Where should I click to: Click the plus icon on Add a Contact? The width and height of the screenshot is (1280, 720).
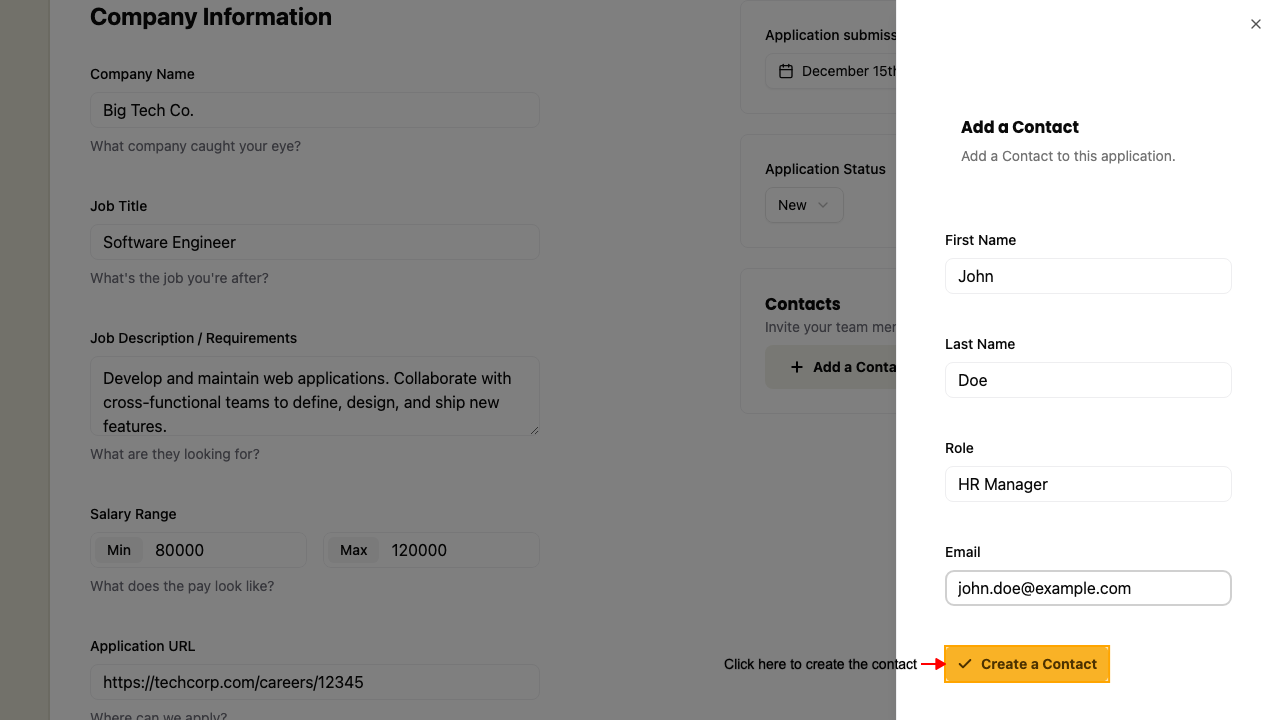795,367
